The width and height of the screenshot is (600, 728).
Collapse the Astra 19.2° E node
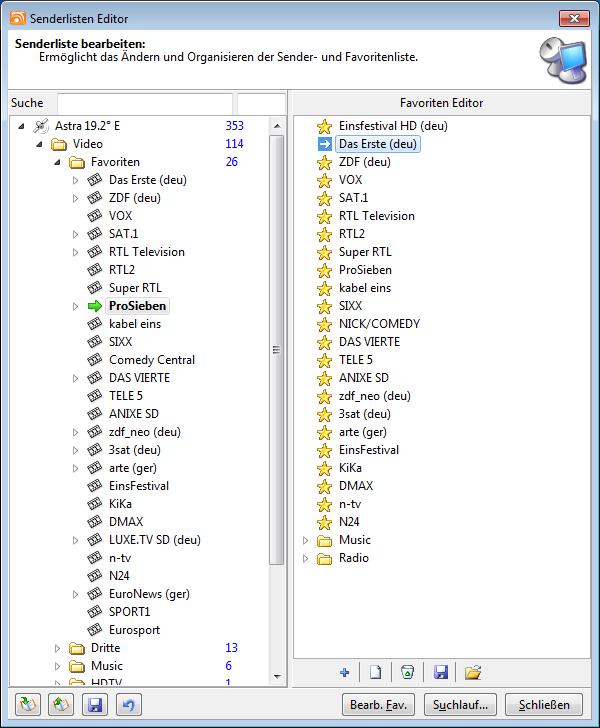(x=21, y=126)
